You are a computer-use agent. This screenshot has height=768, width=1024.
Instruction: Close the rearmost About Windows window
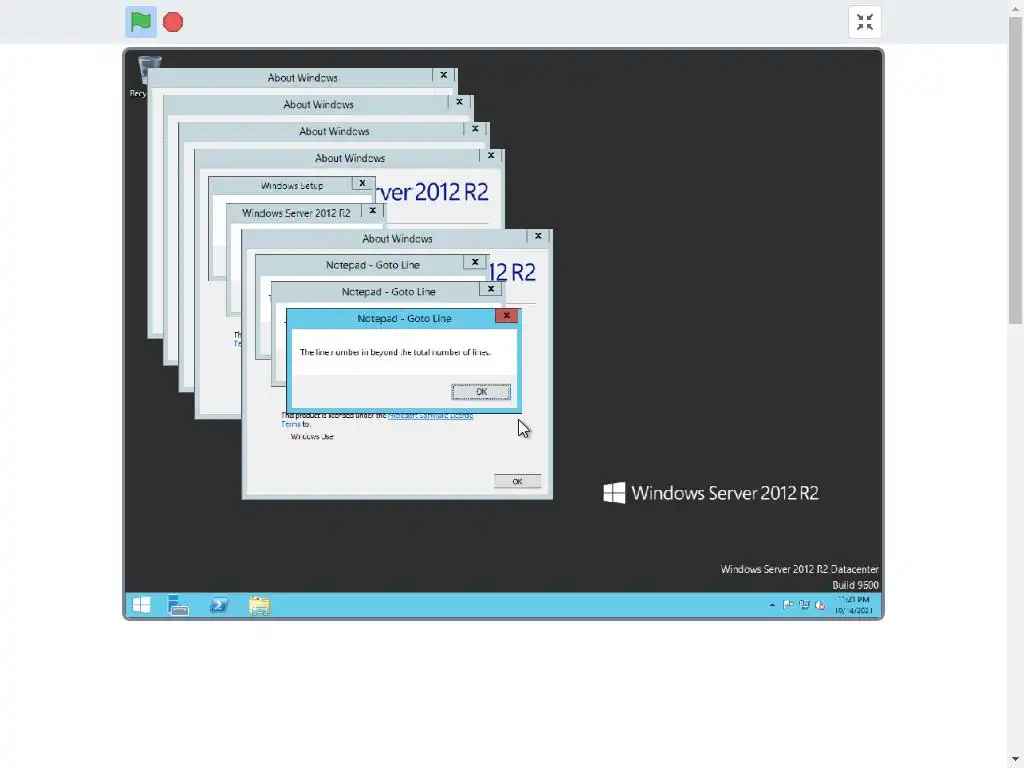(443, 75)
